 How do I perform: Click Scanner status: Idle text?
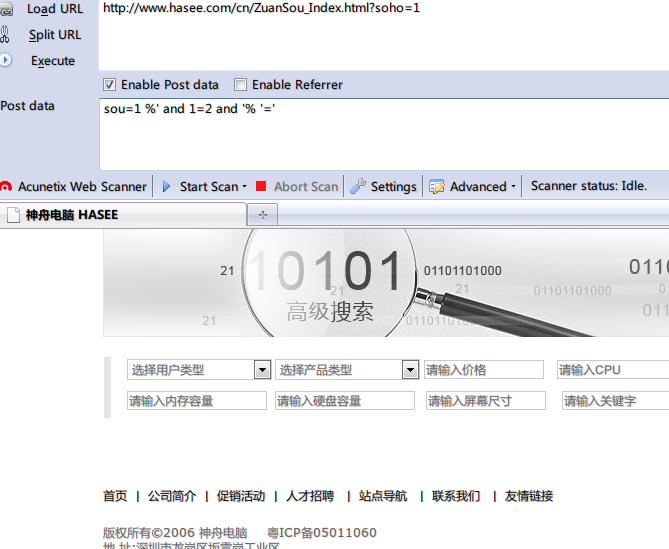pyautogui.click(x=589, y=186)
